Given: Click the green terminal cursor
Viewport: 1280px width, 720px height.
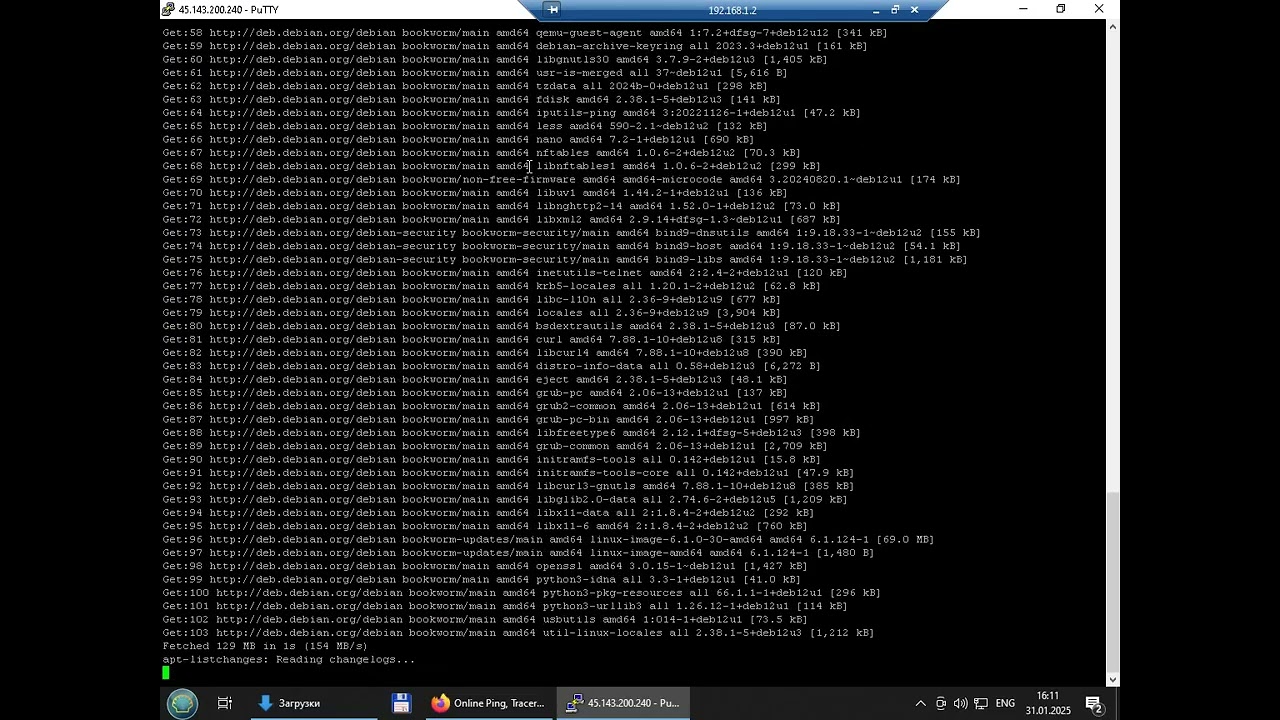Looking at the screenshot, I should pyautogui.click(x=166, y=673).
